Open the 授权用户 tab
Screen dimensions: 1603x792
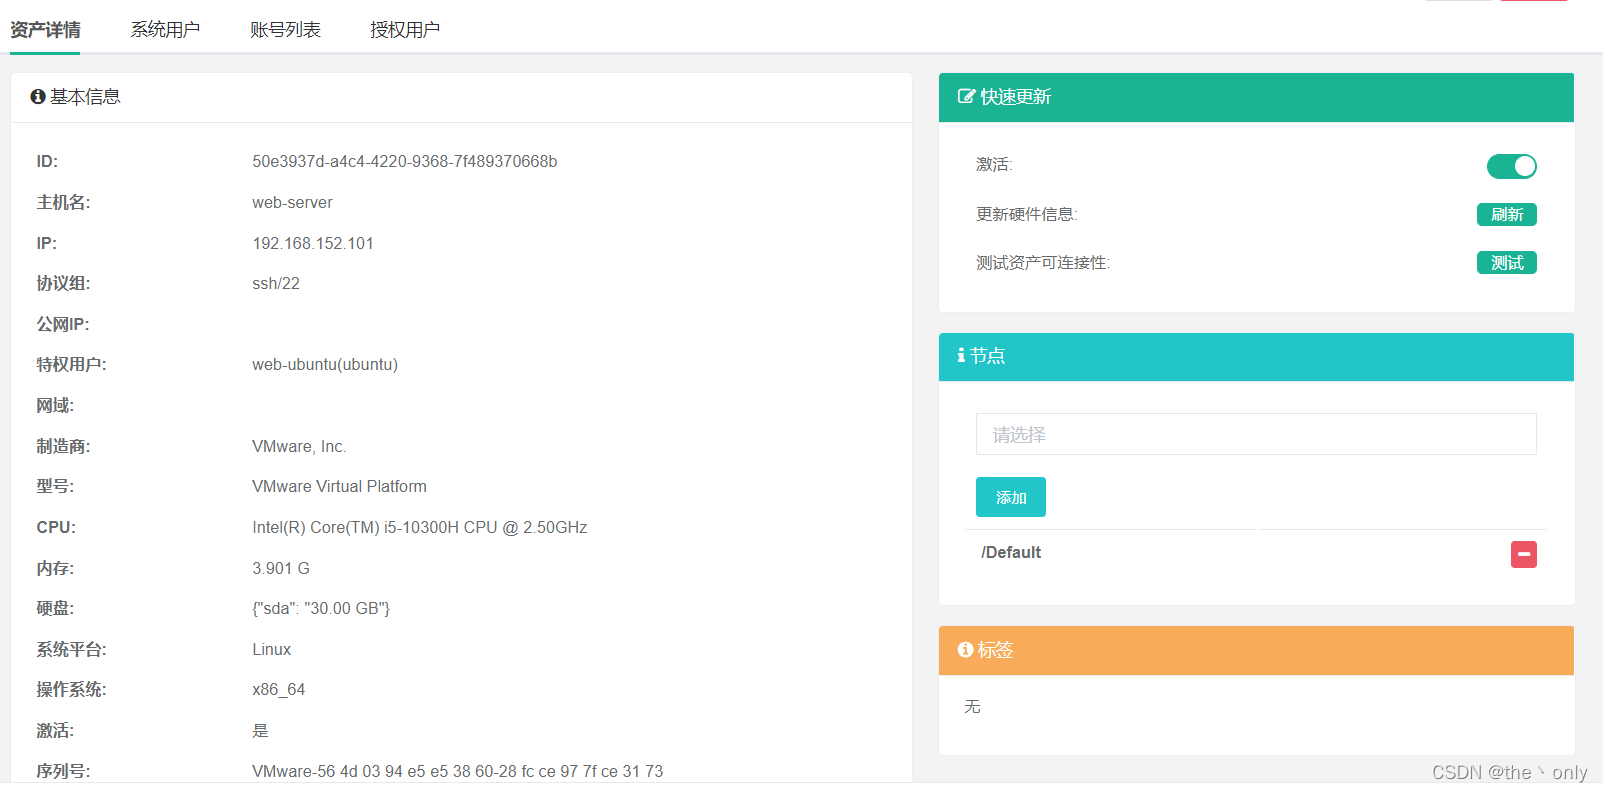pyautogui.click(x=405, y=30)
